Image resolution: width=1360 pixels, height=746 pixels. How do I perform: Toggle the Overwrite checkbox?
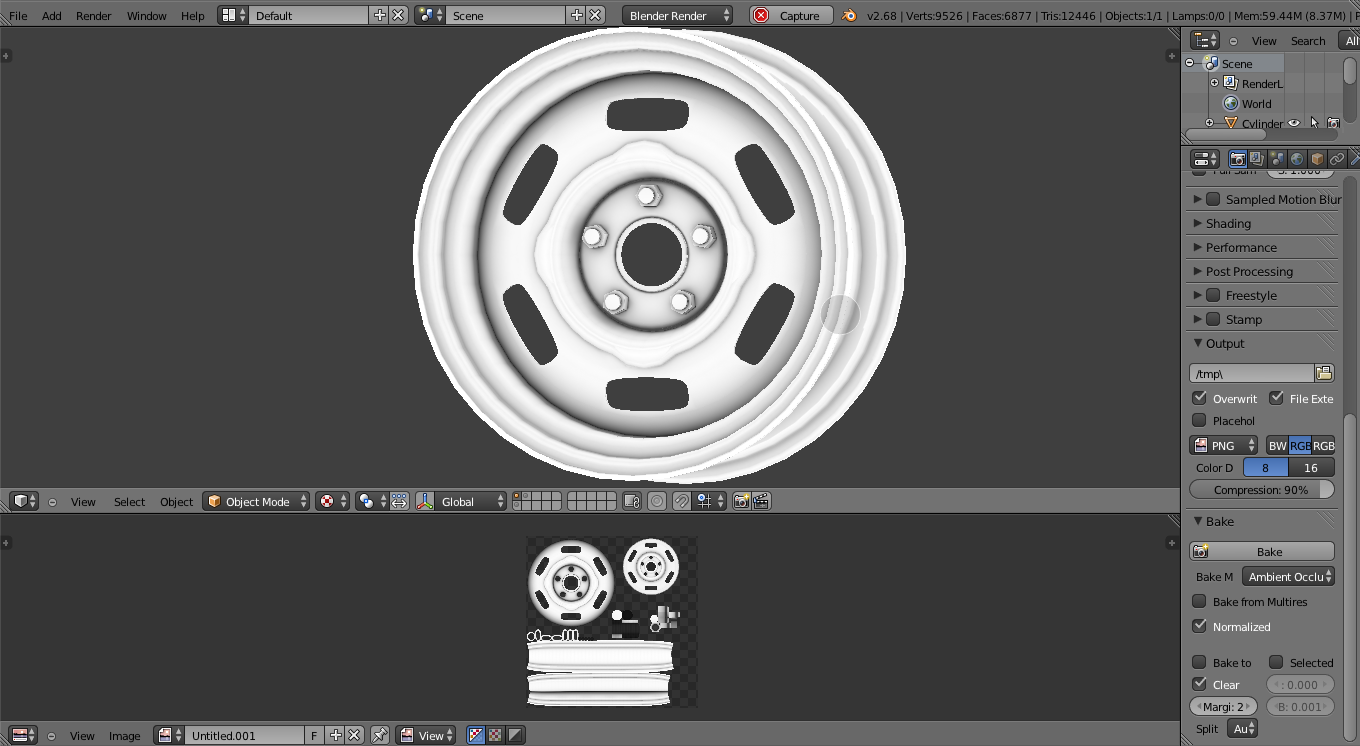(1199, 398)
